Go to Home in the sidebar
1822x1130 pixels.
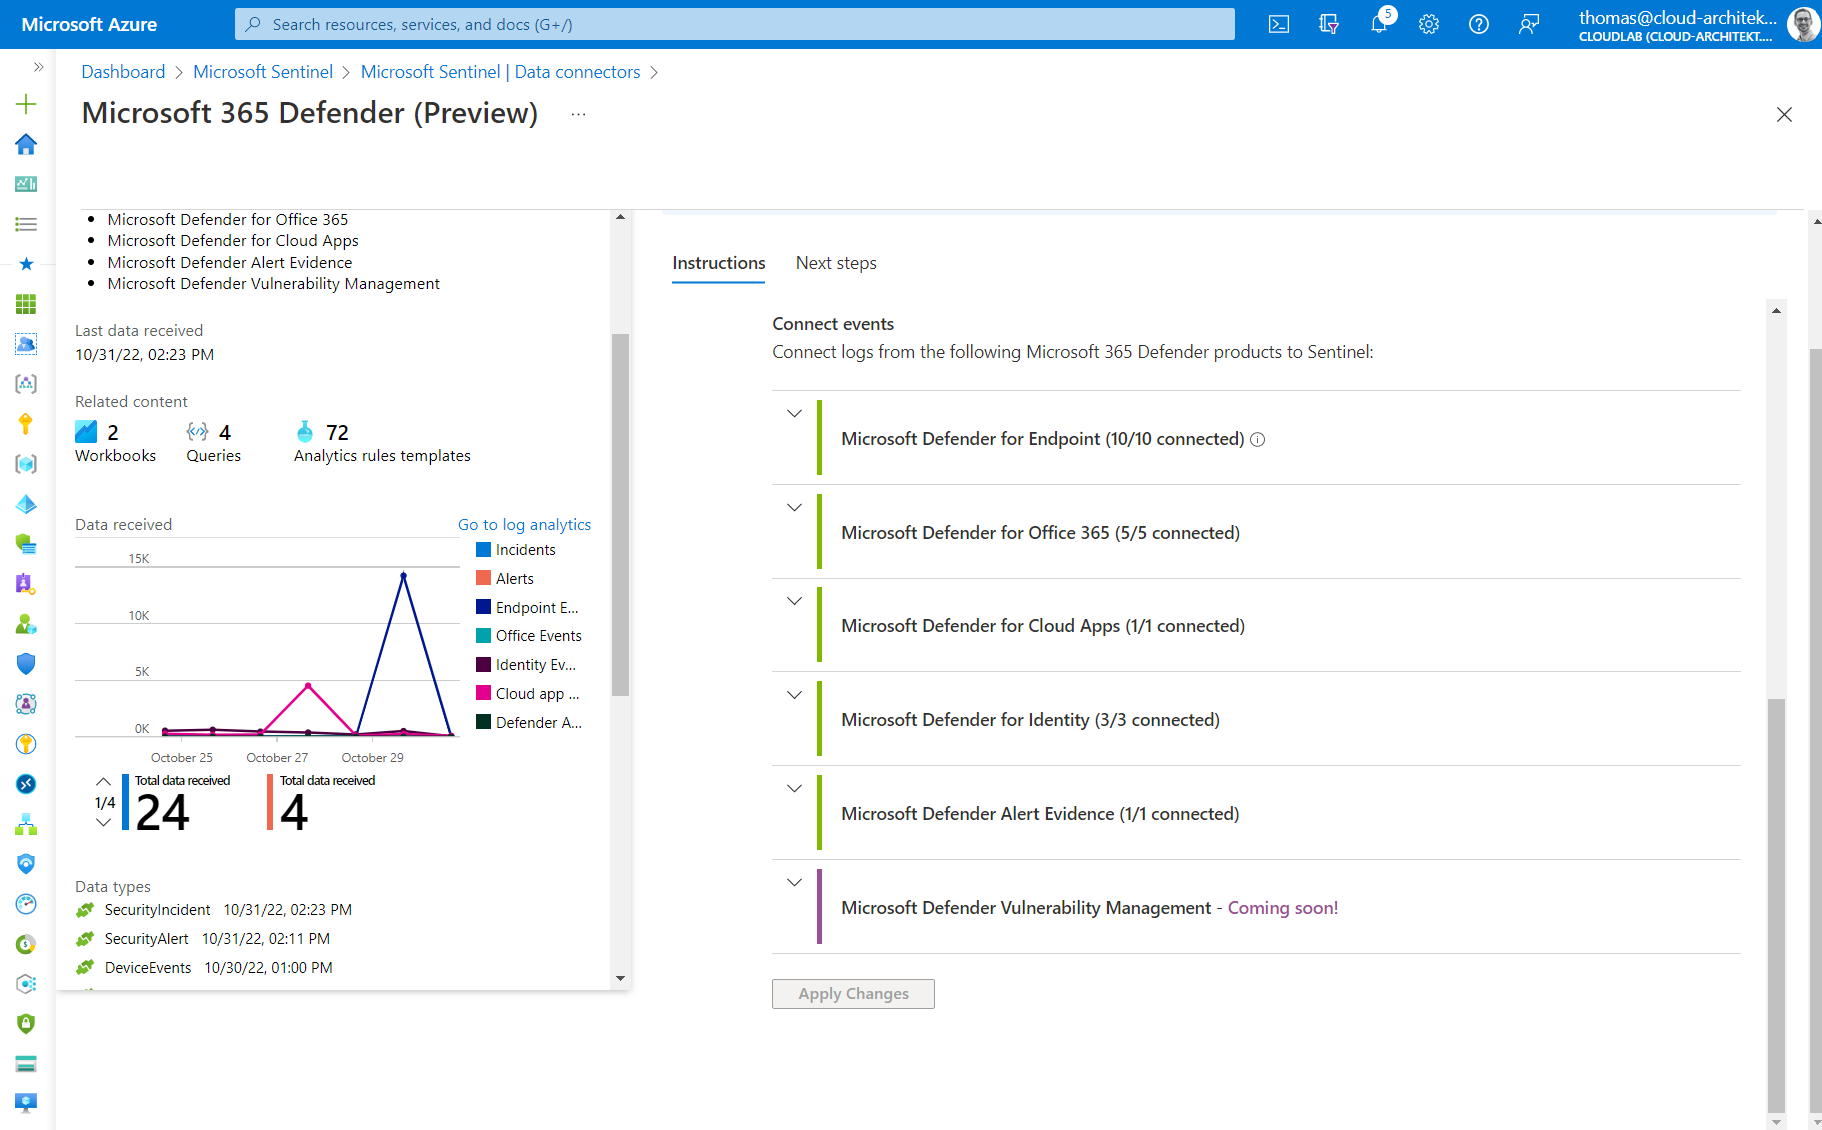coord(26,144)
